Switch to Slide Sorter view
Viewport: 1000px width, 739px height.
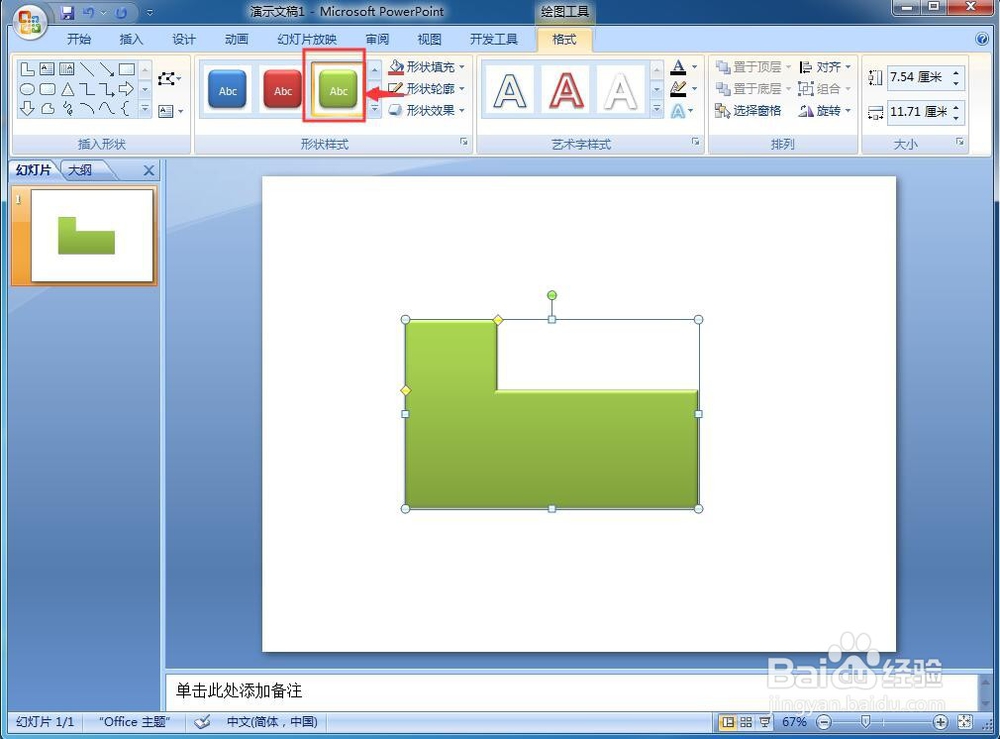click(x=746, y=722)
